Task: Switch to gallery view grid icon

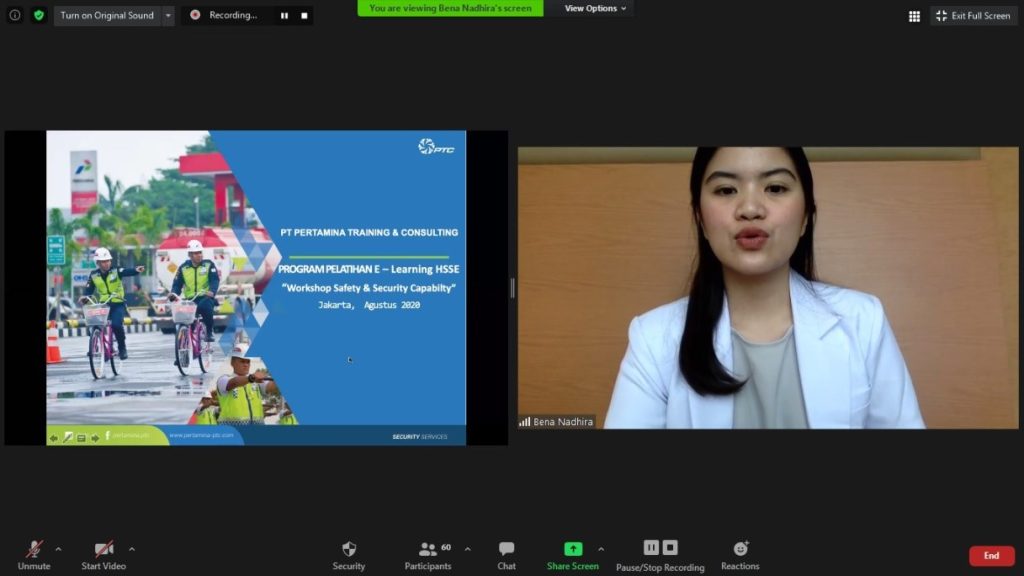Action: coord(914,16)
